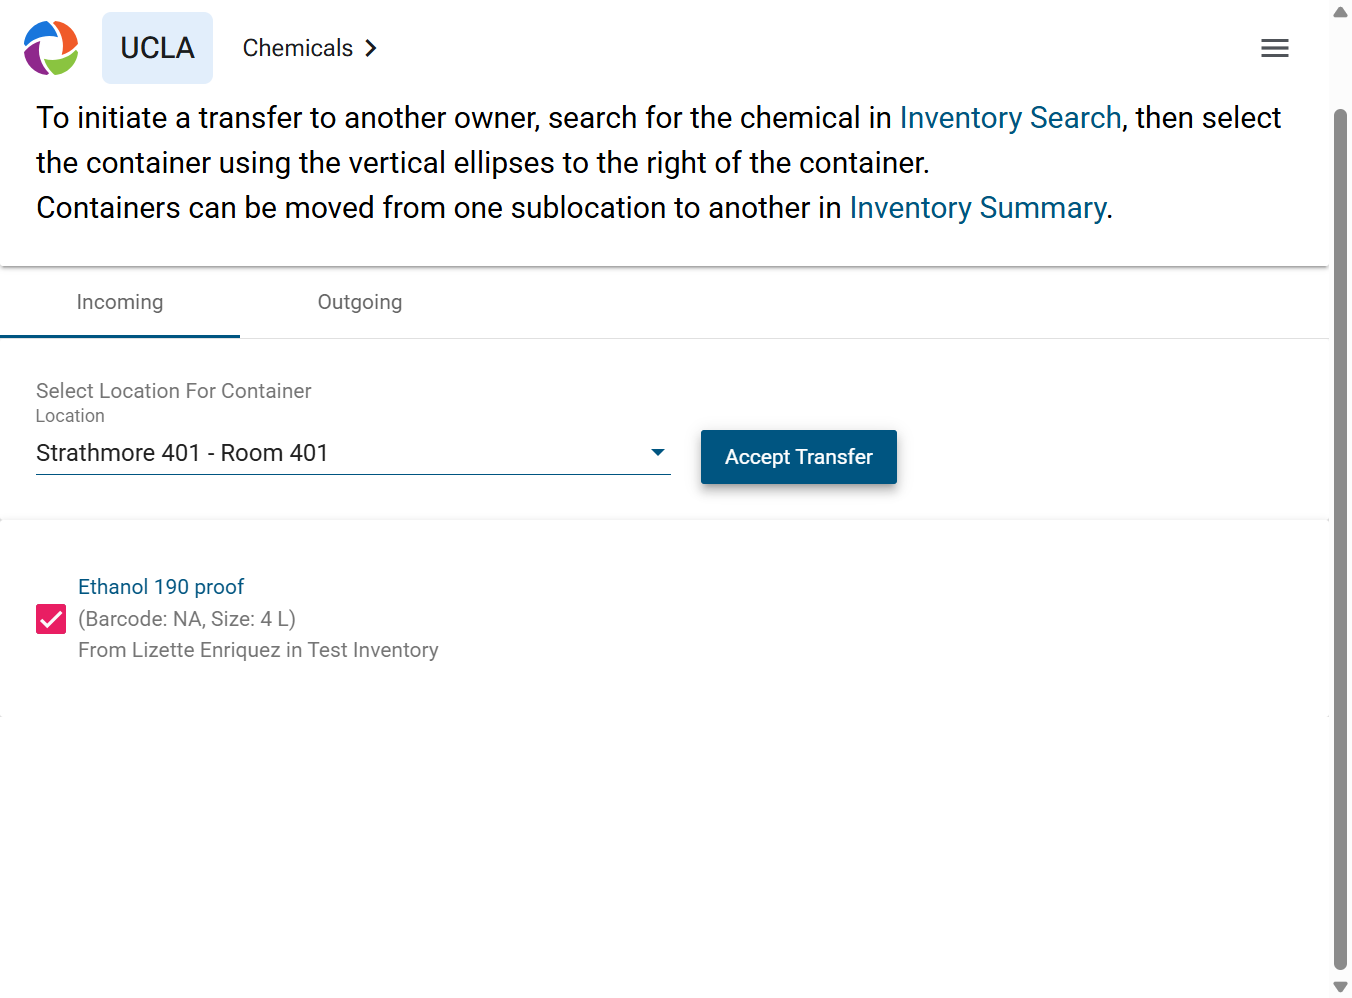Screen dimensions: 1352x998
Task: Open the Ethanol 190 proof link
Action: pos(161,587)
